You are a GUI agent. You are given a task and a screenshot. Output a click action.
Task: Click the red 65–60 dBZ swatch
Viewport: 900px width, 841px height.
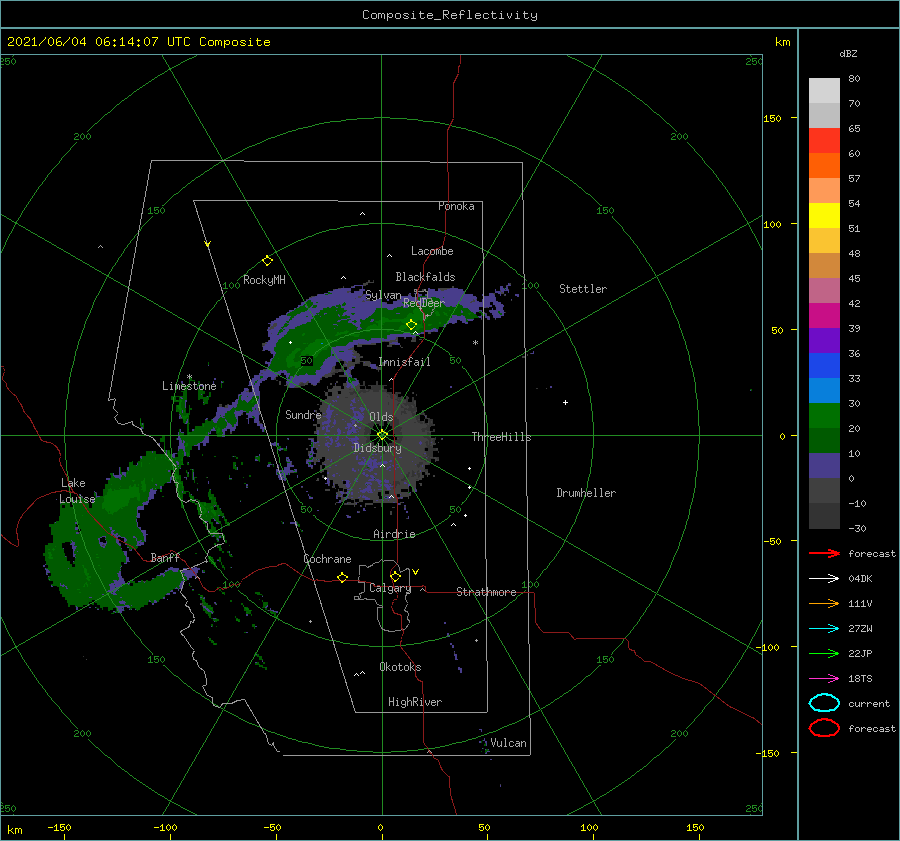[x=824, y=141]
